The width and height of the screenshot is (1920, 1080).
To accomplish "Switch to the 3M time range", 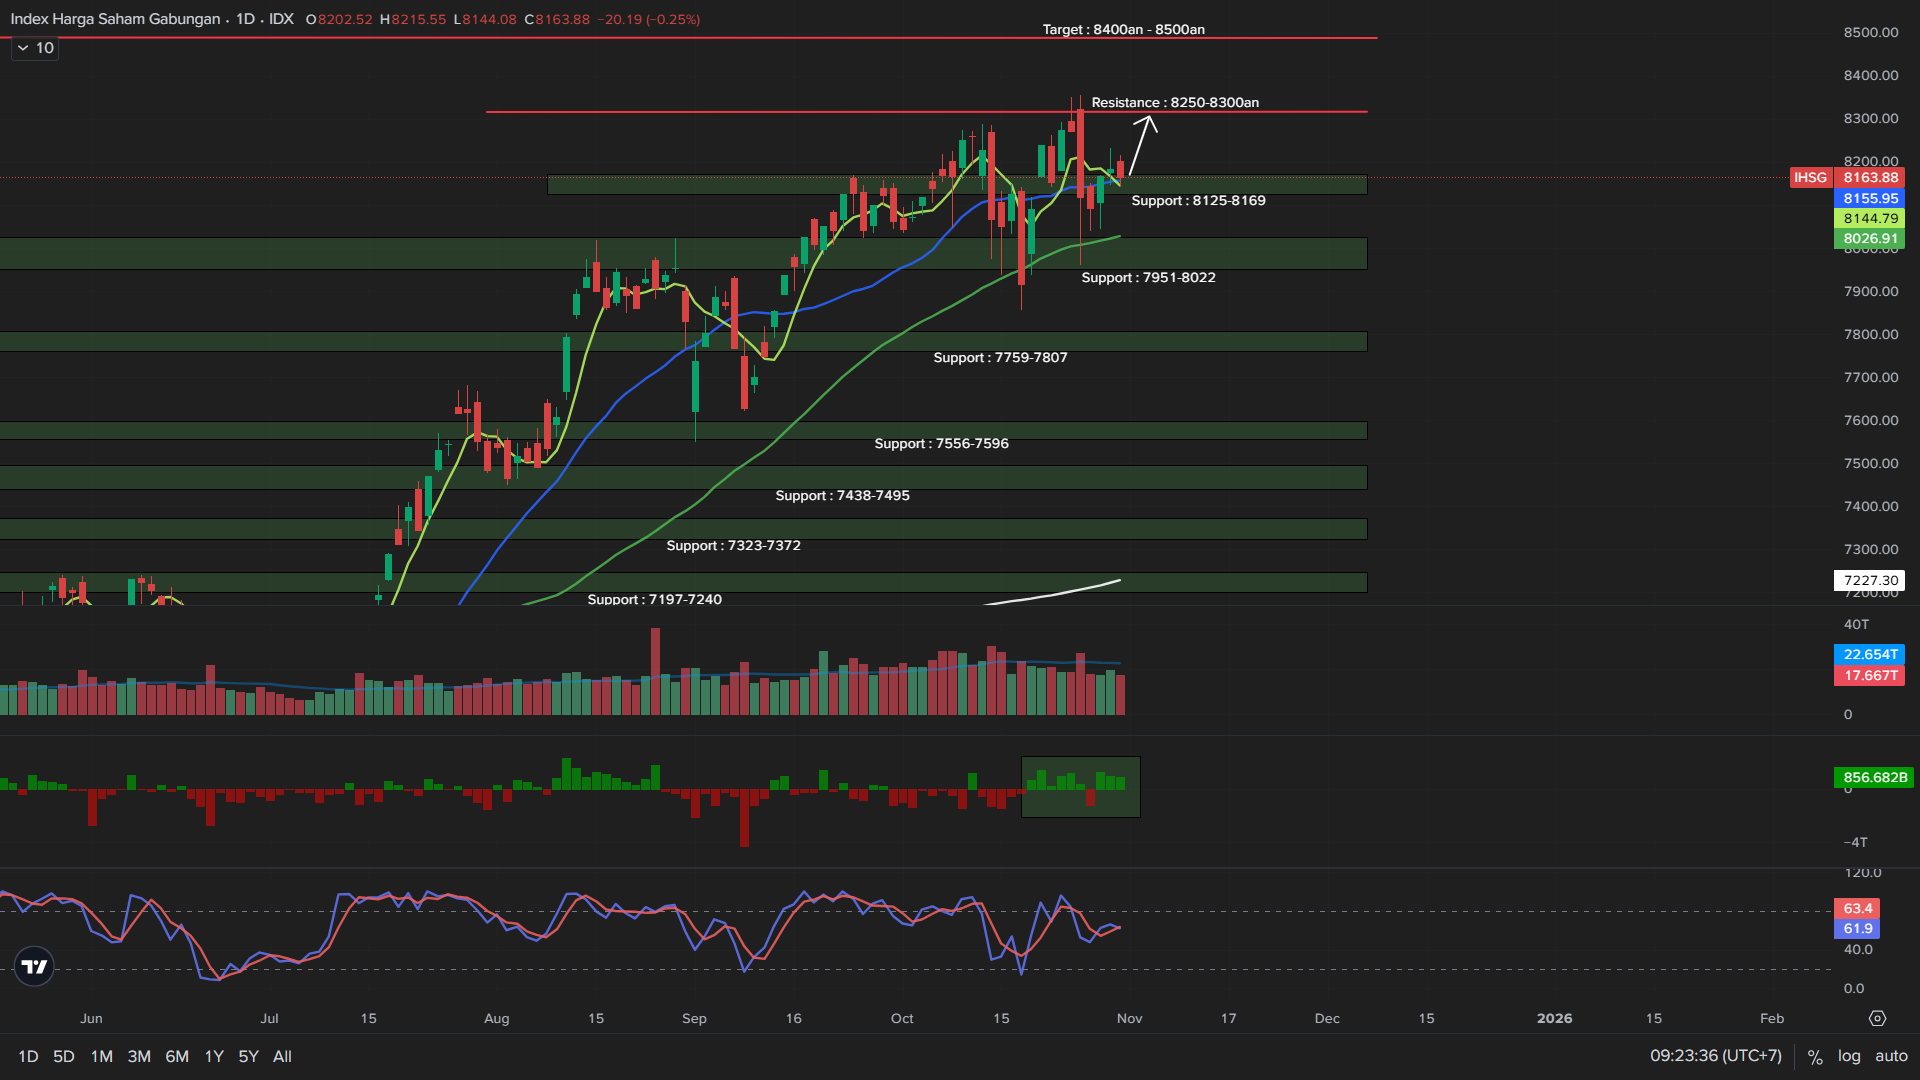I will (139, 1056).
